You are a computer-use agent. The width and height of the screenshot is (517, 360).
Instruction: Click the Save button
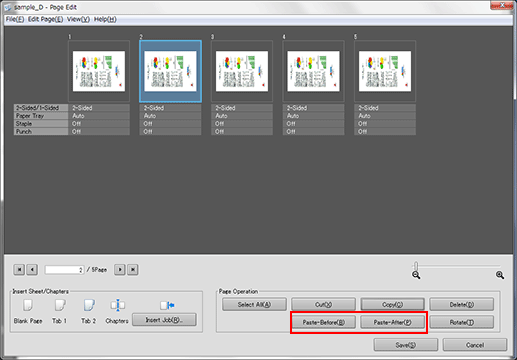pos(406,345)
